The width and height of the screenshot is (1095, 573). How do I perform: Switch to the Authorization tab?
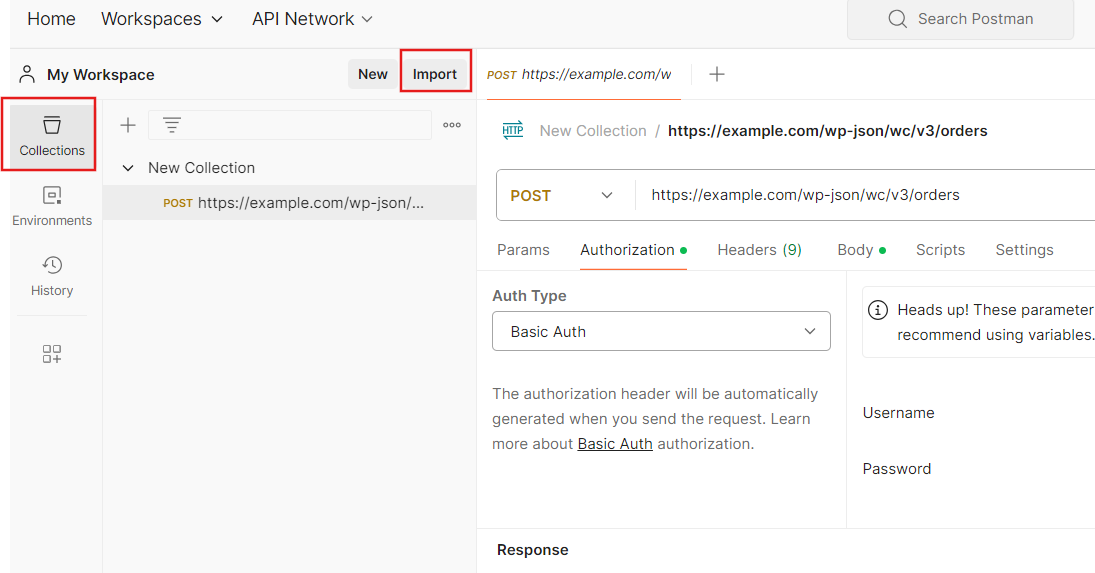point(633,250)
